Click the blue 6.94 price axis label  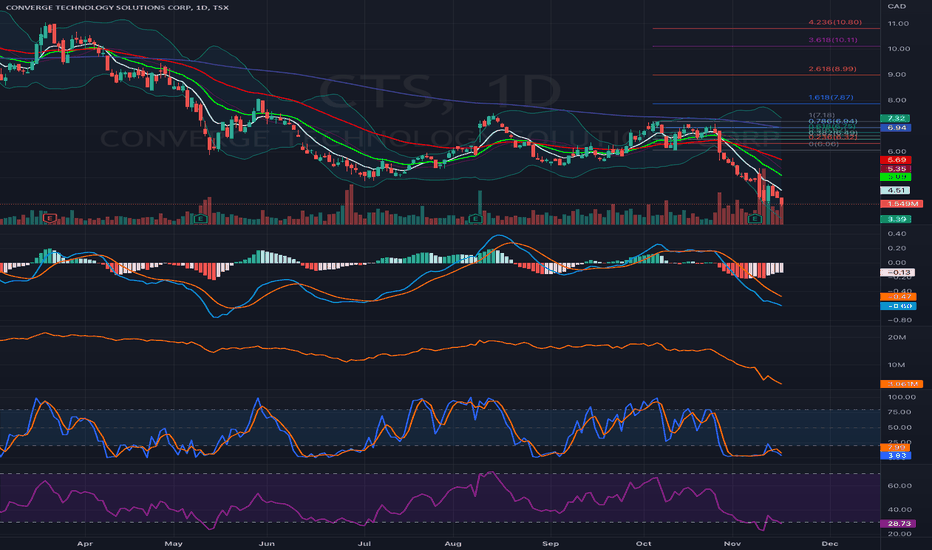pyautogui.click(x=895, y=128)
